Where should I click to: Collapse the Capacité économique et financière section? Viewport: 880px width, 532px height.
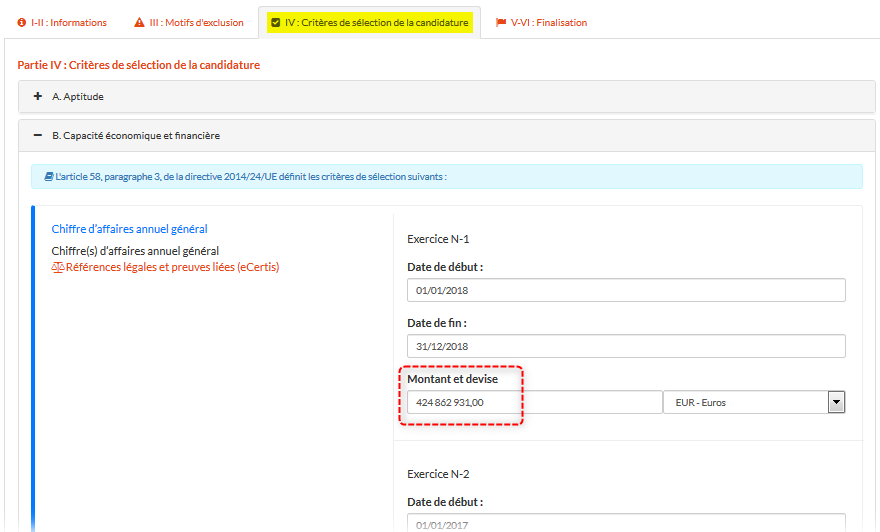tap(135, 135)
